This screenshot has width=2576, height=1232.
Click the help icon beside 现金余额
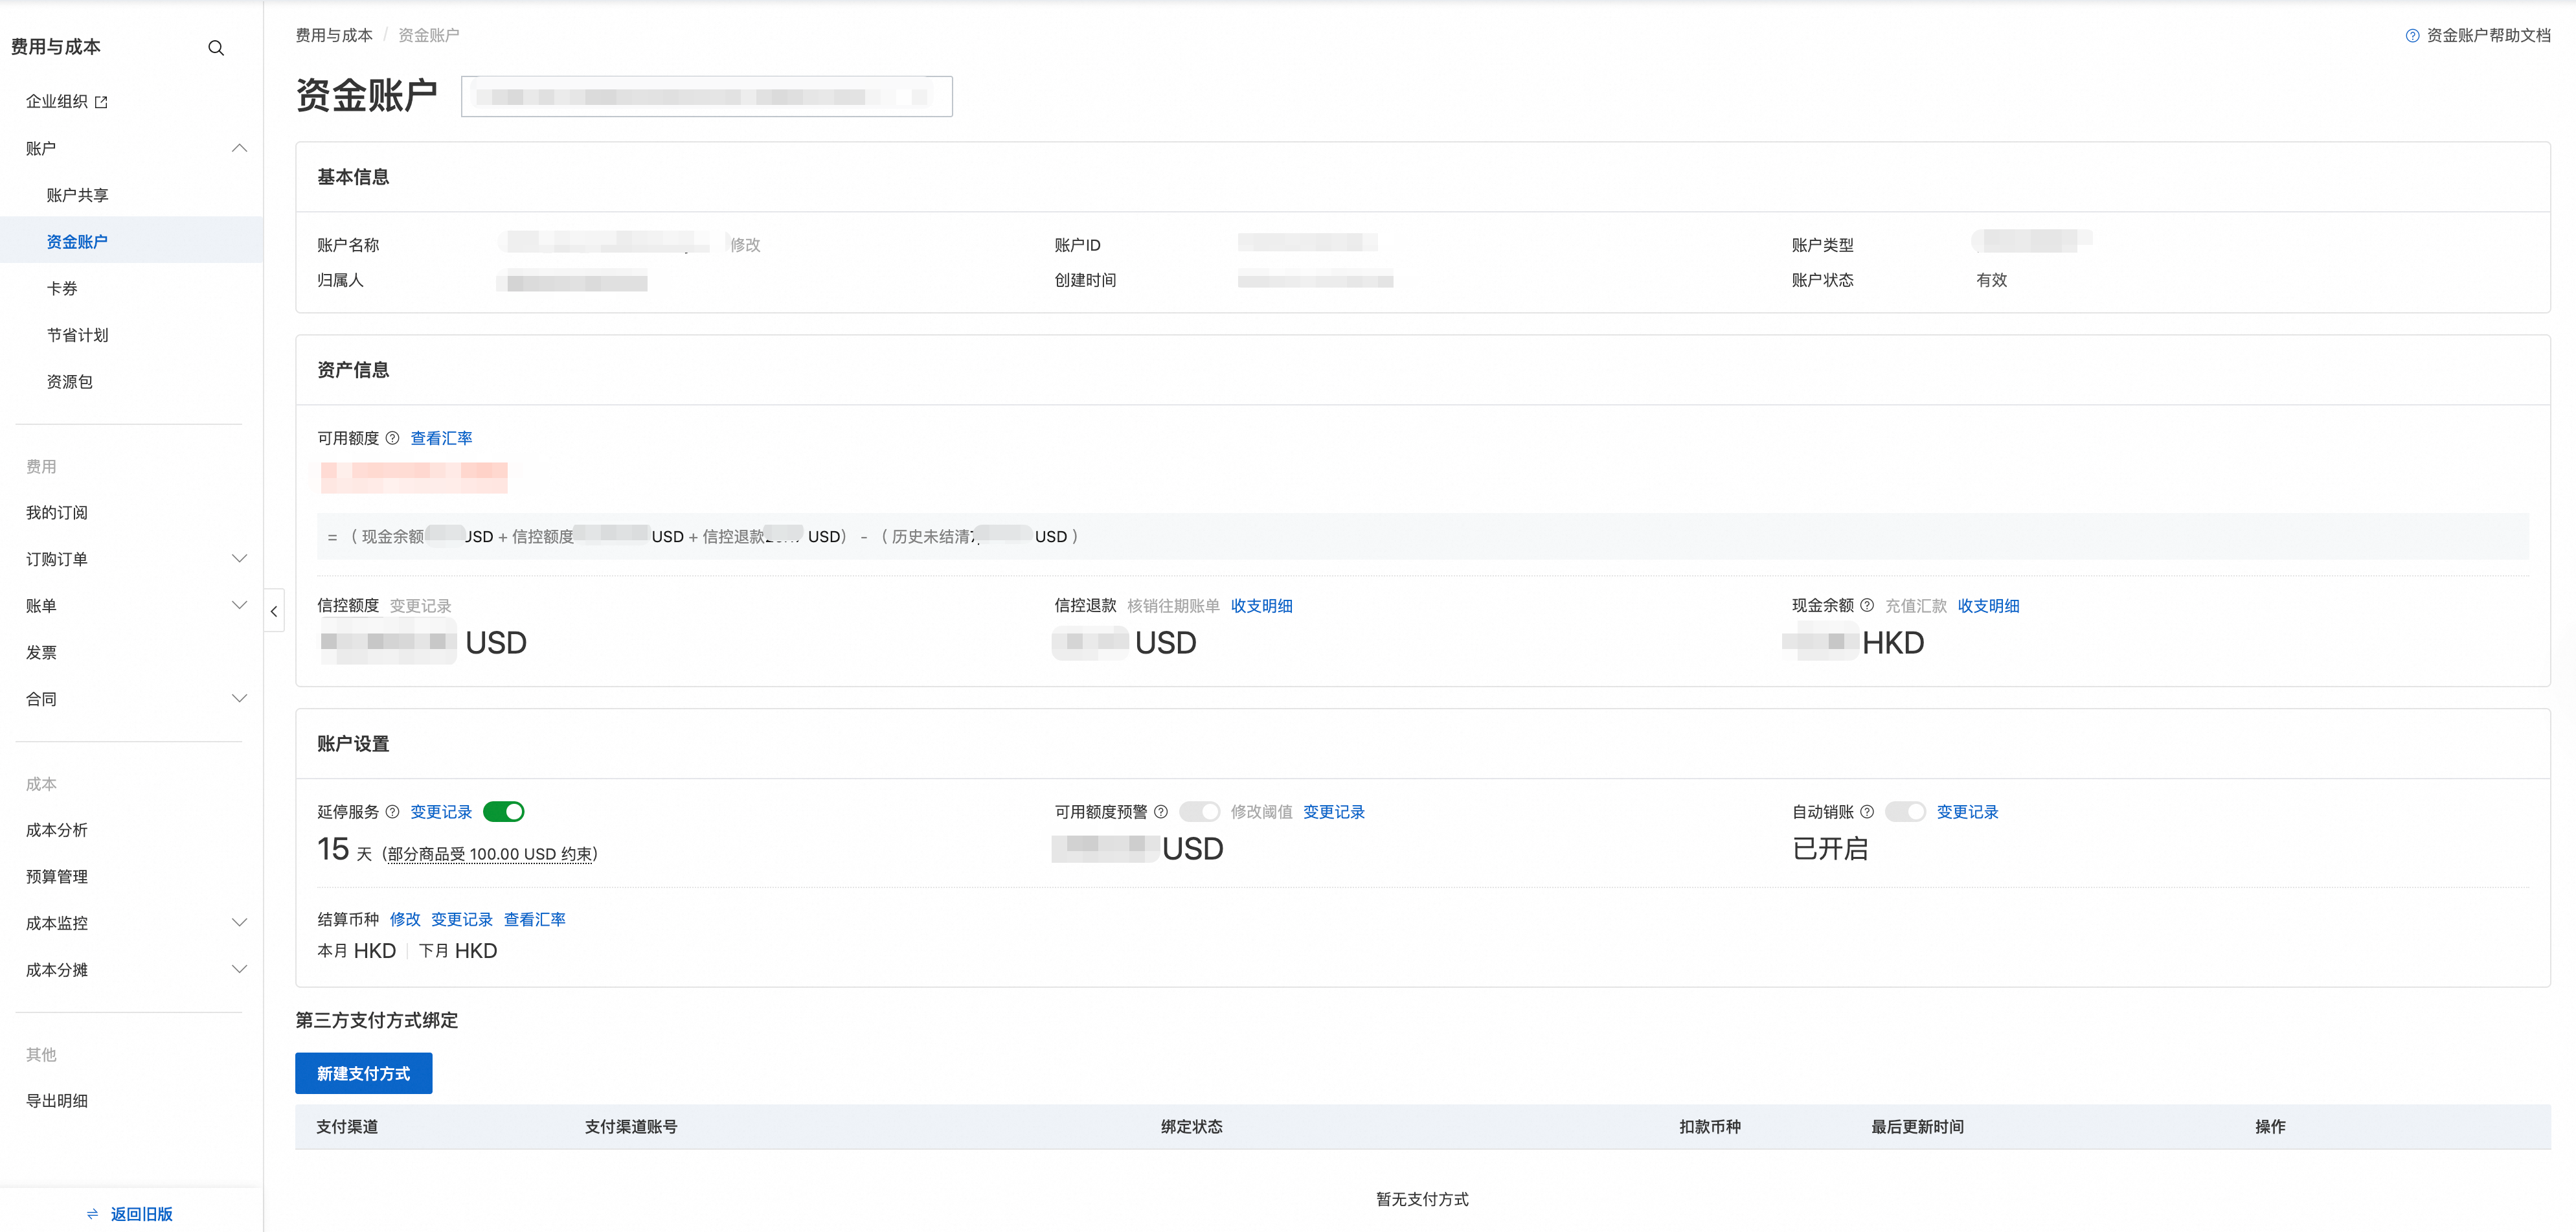tap(1866, 605)
